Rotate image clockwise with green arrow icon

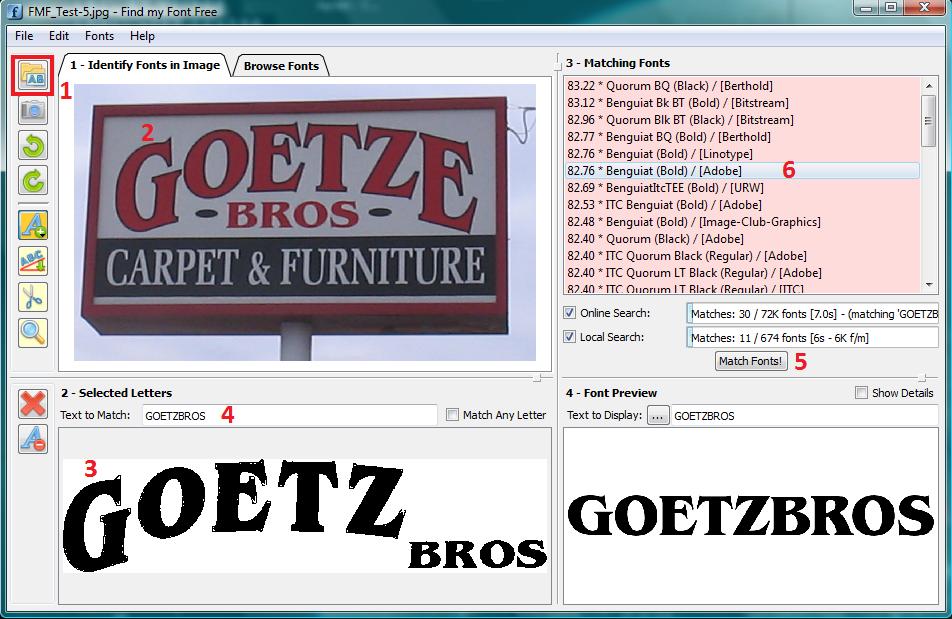click(x=33, y=181)
